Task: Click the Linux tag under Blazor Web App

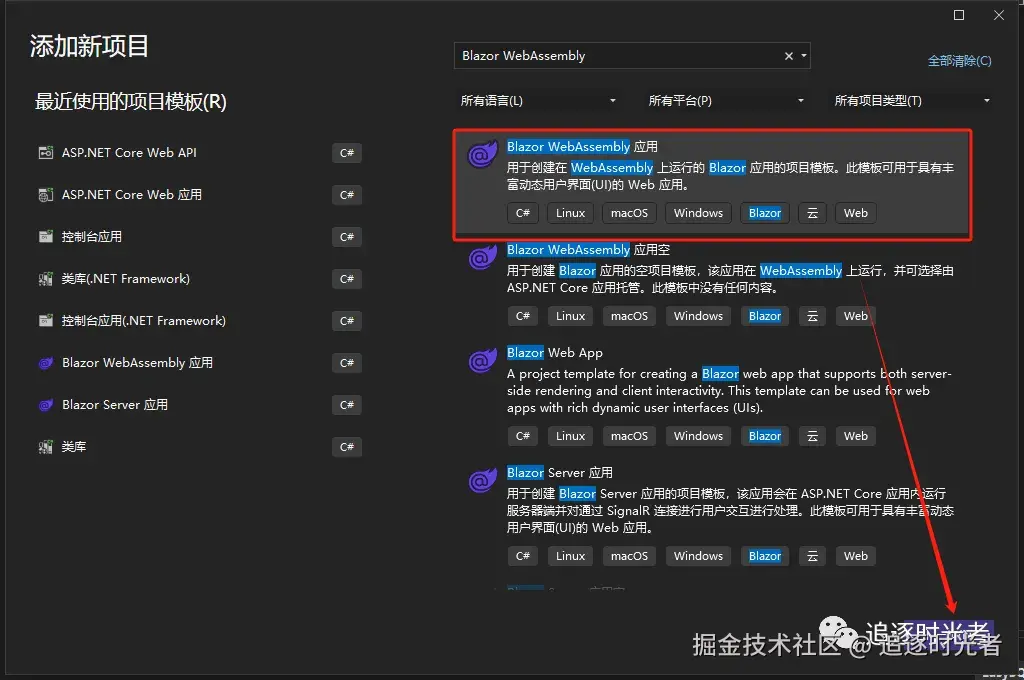Action: (x=570, y=436)
